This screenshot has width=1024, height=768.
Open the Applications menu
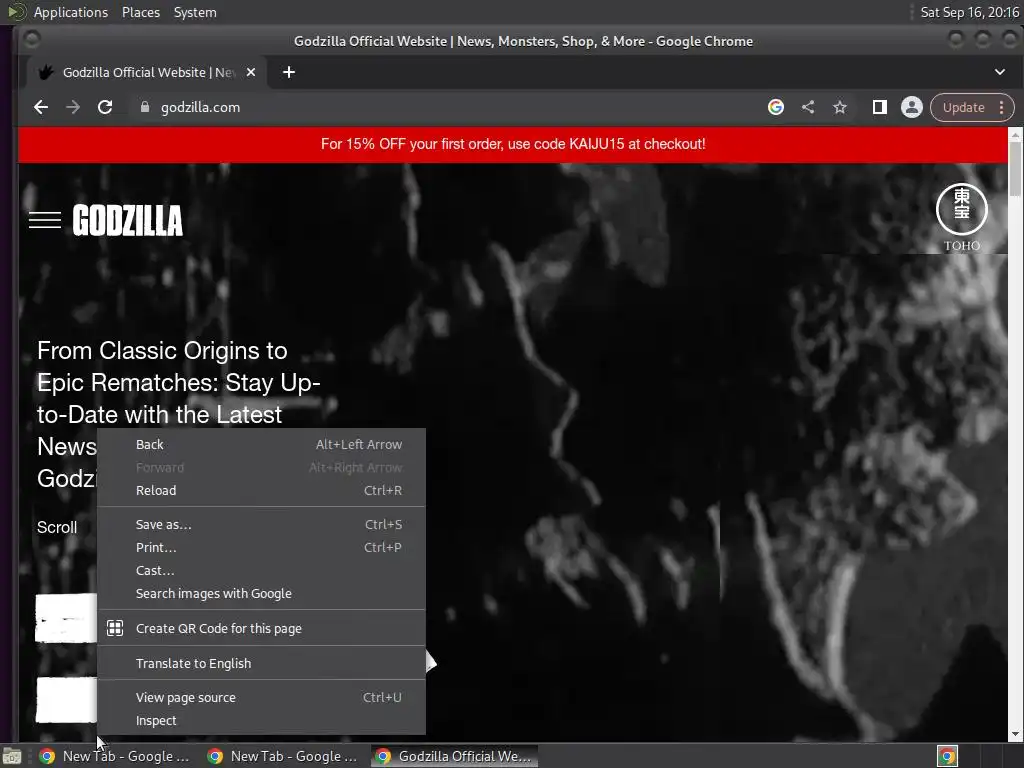pos(71,12)
